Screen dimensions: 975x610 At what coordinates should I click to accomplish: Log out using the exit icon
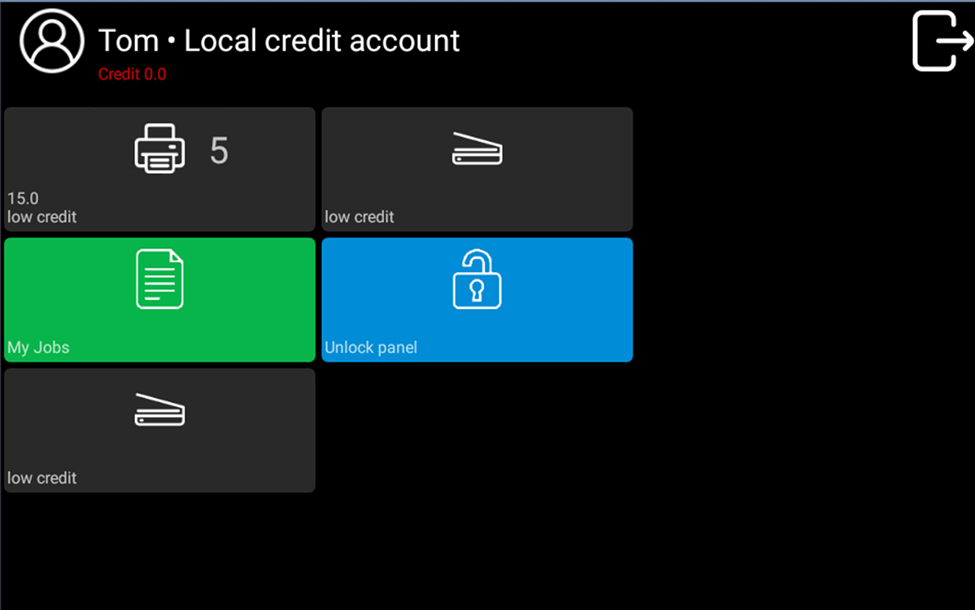[x=942, y=41]
